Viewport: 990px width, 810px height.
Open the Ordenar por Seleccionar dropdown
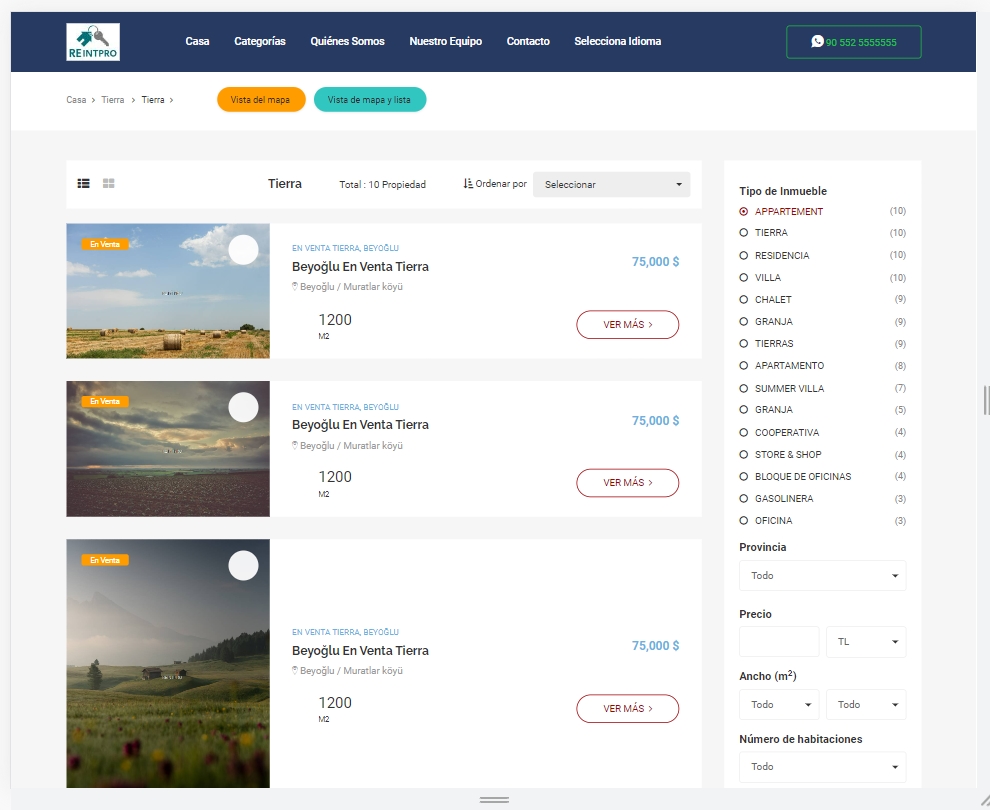[x=611, y=184]
